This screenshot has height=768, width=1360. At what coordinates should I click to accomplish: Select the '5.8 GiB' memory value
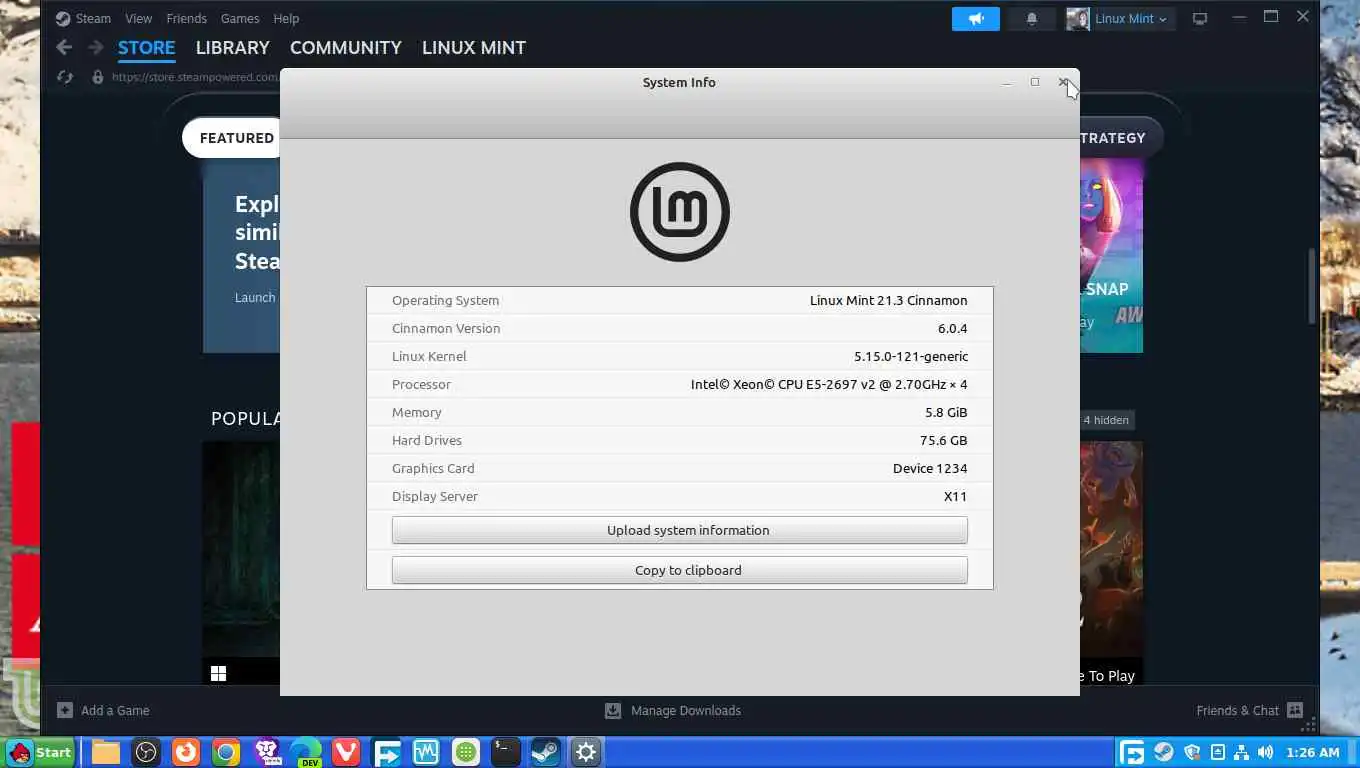click(x=946, y=412)
